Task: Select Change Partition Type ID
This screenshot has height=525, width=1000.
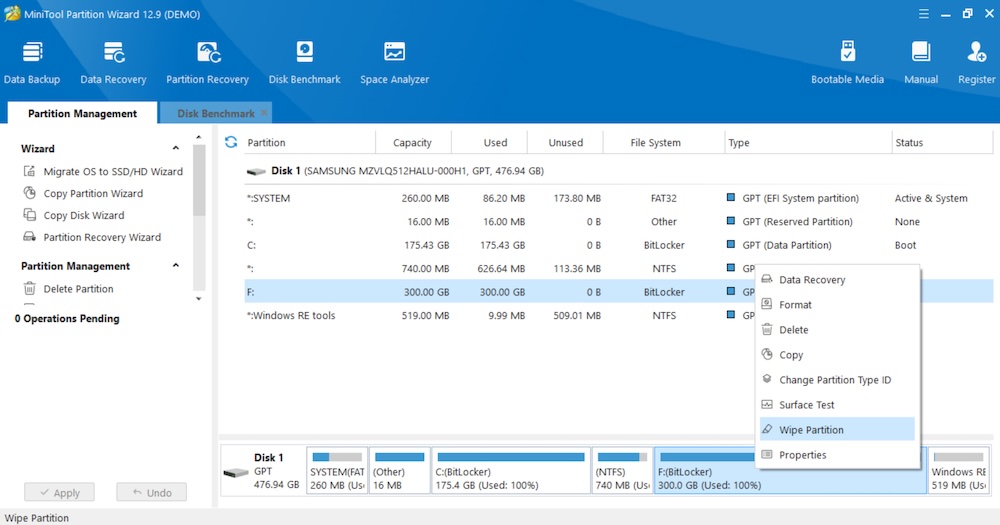Action: (x=837, y=380)
